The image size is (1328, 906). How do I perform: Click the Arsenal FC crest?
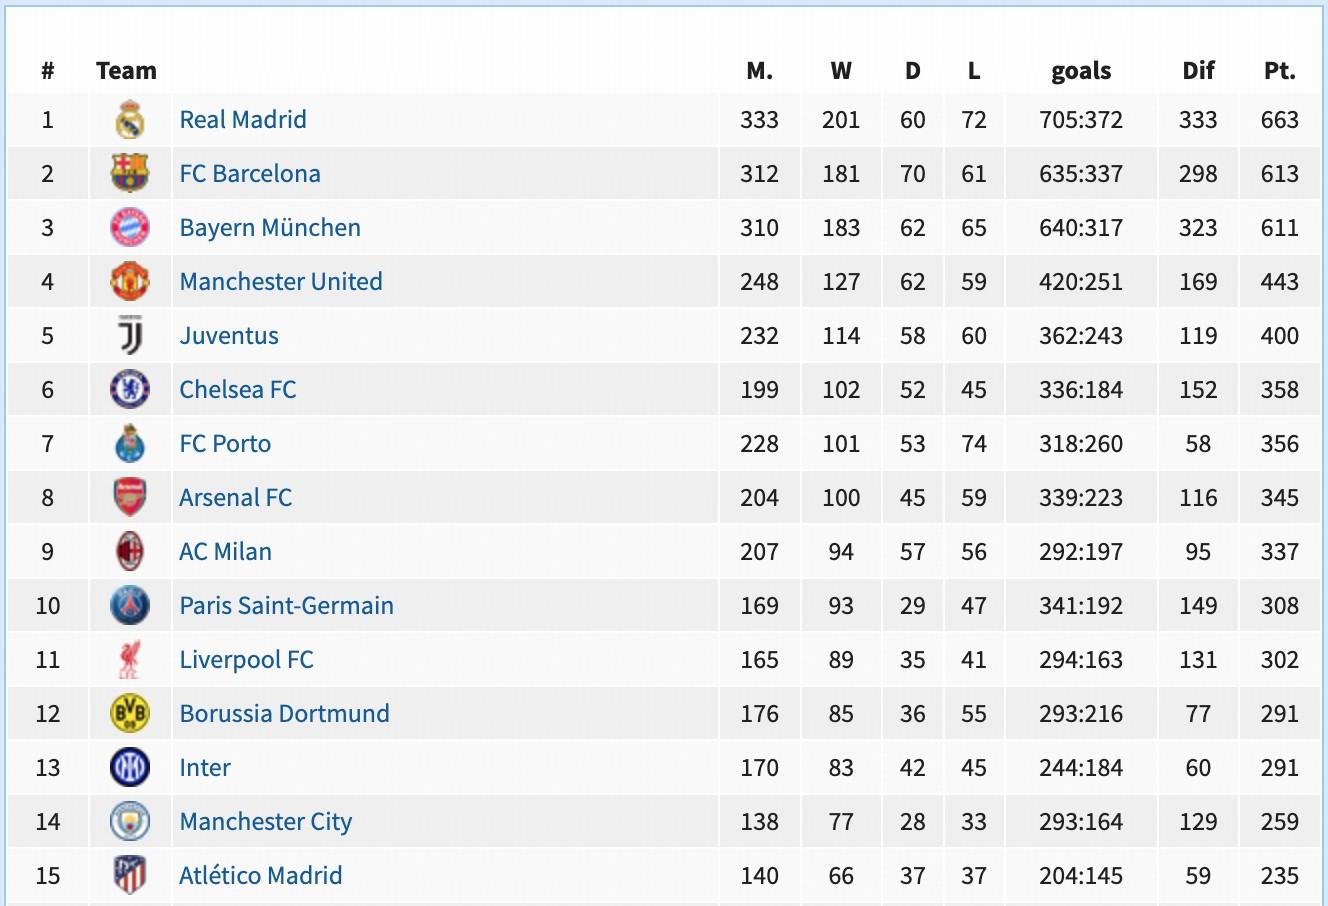(x=130, y=498)
